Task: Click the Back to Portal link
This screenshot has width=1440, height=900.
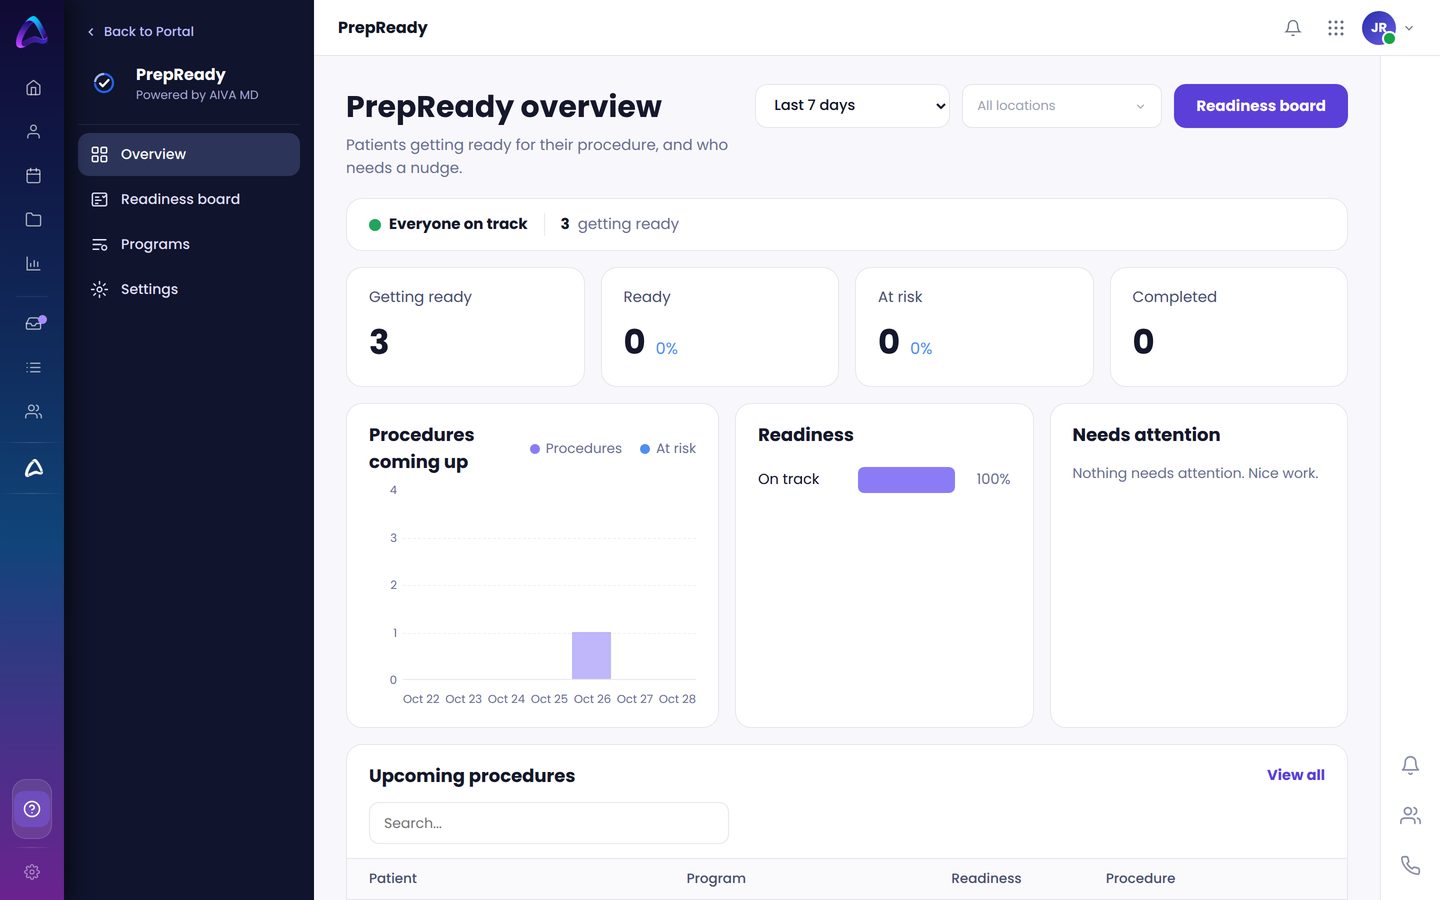Action: coord(140,31)
